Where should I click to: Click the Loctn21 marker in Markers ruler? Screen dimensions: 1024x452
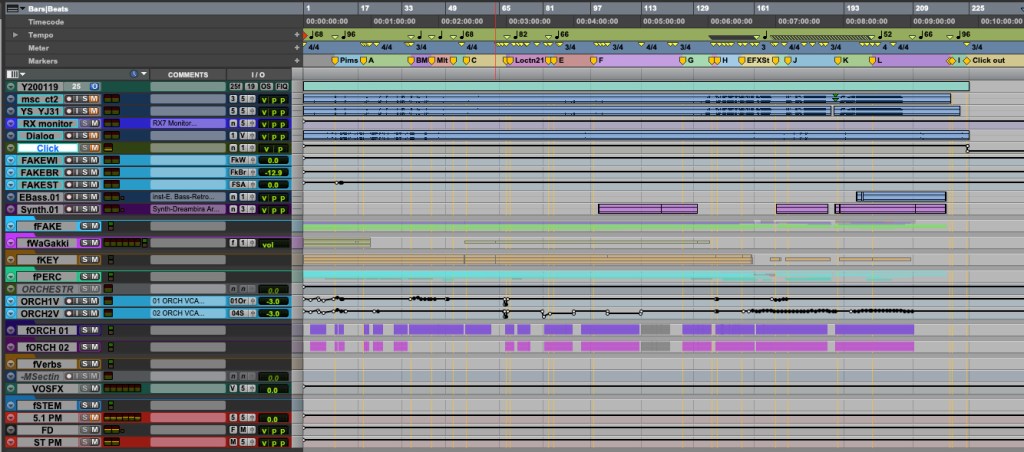[x=527, y=60]
